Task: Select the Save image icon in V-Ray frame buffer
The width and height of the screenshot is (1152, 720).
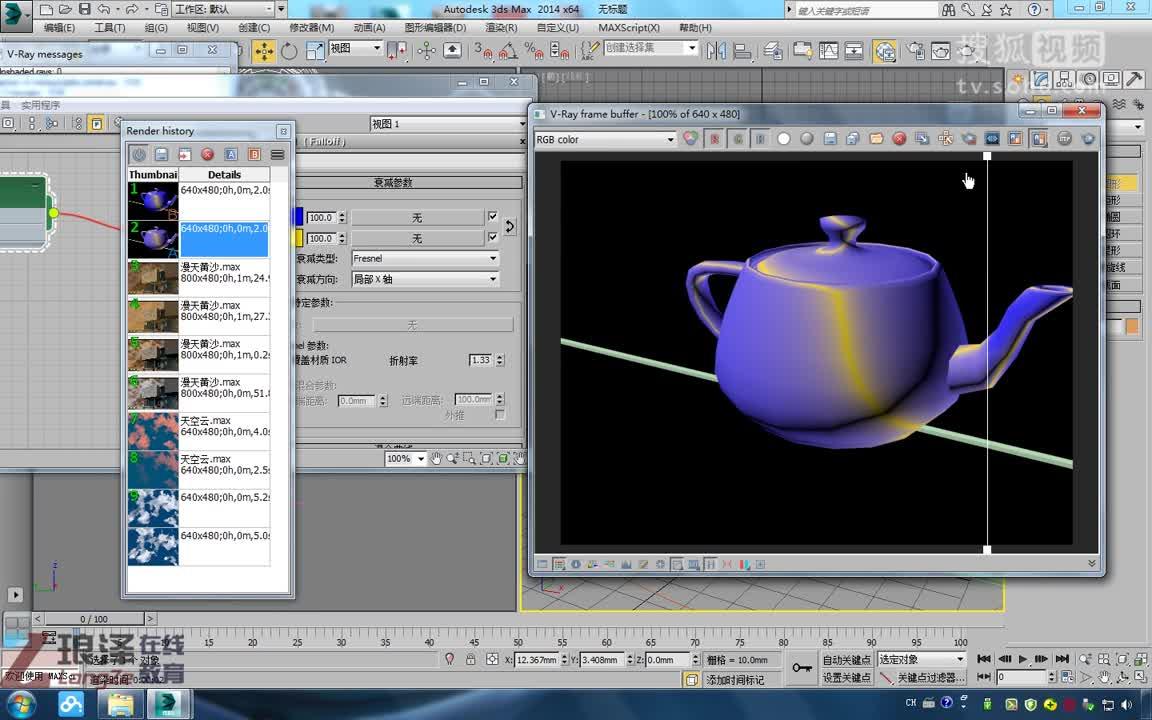Action: tap(828, 138)
